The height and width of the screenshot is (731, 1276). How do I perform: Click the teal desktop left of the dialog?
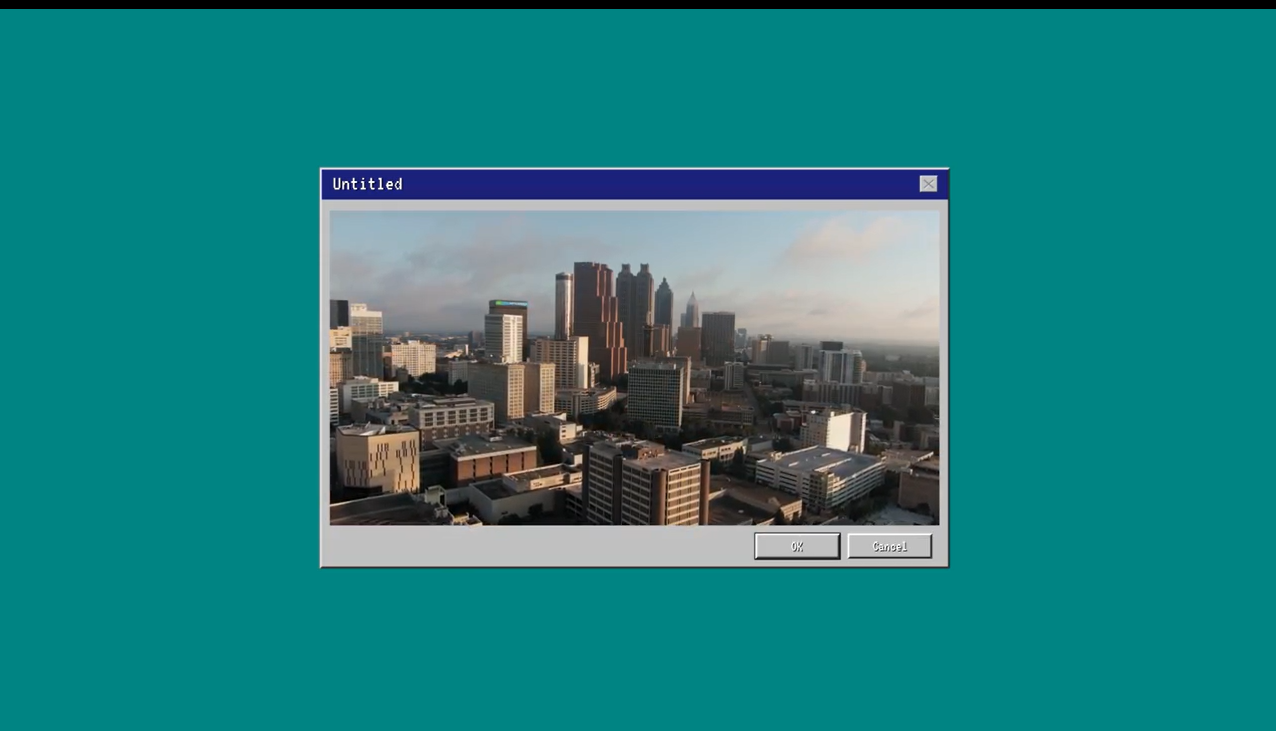pos(160,370)
